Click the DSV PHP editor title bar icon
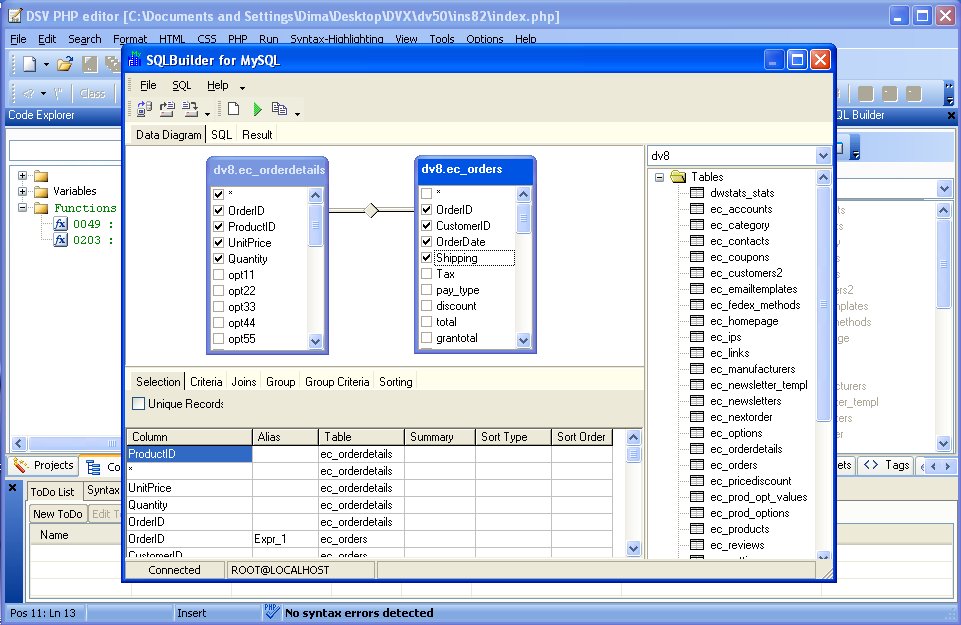 [15, 15]
